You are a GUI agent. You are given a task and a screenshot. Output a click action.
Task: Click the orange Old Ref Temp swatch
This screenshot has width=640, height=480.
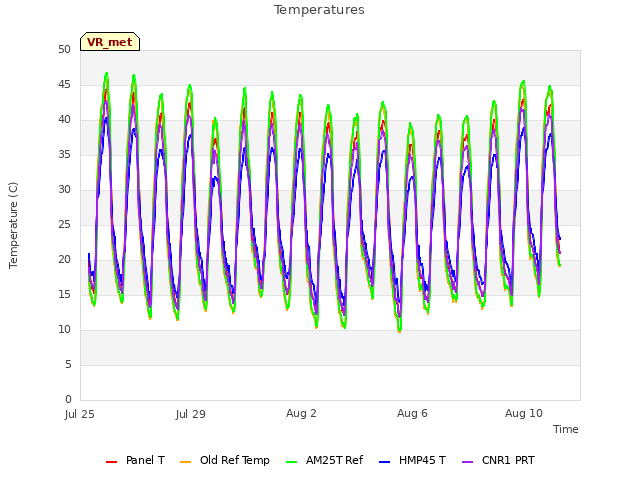(x=185, y=462)
